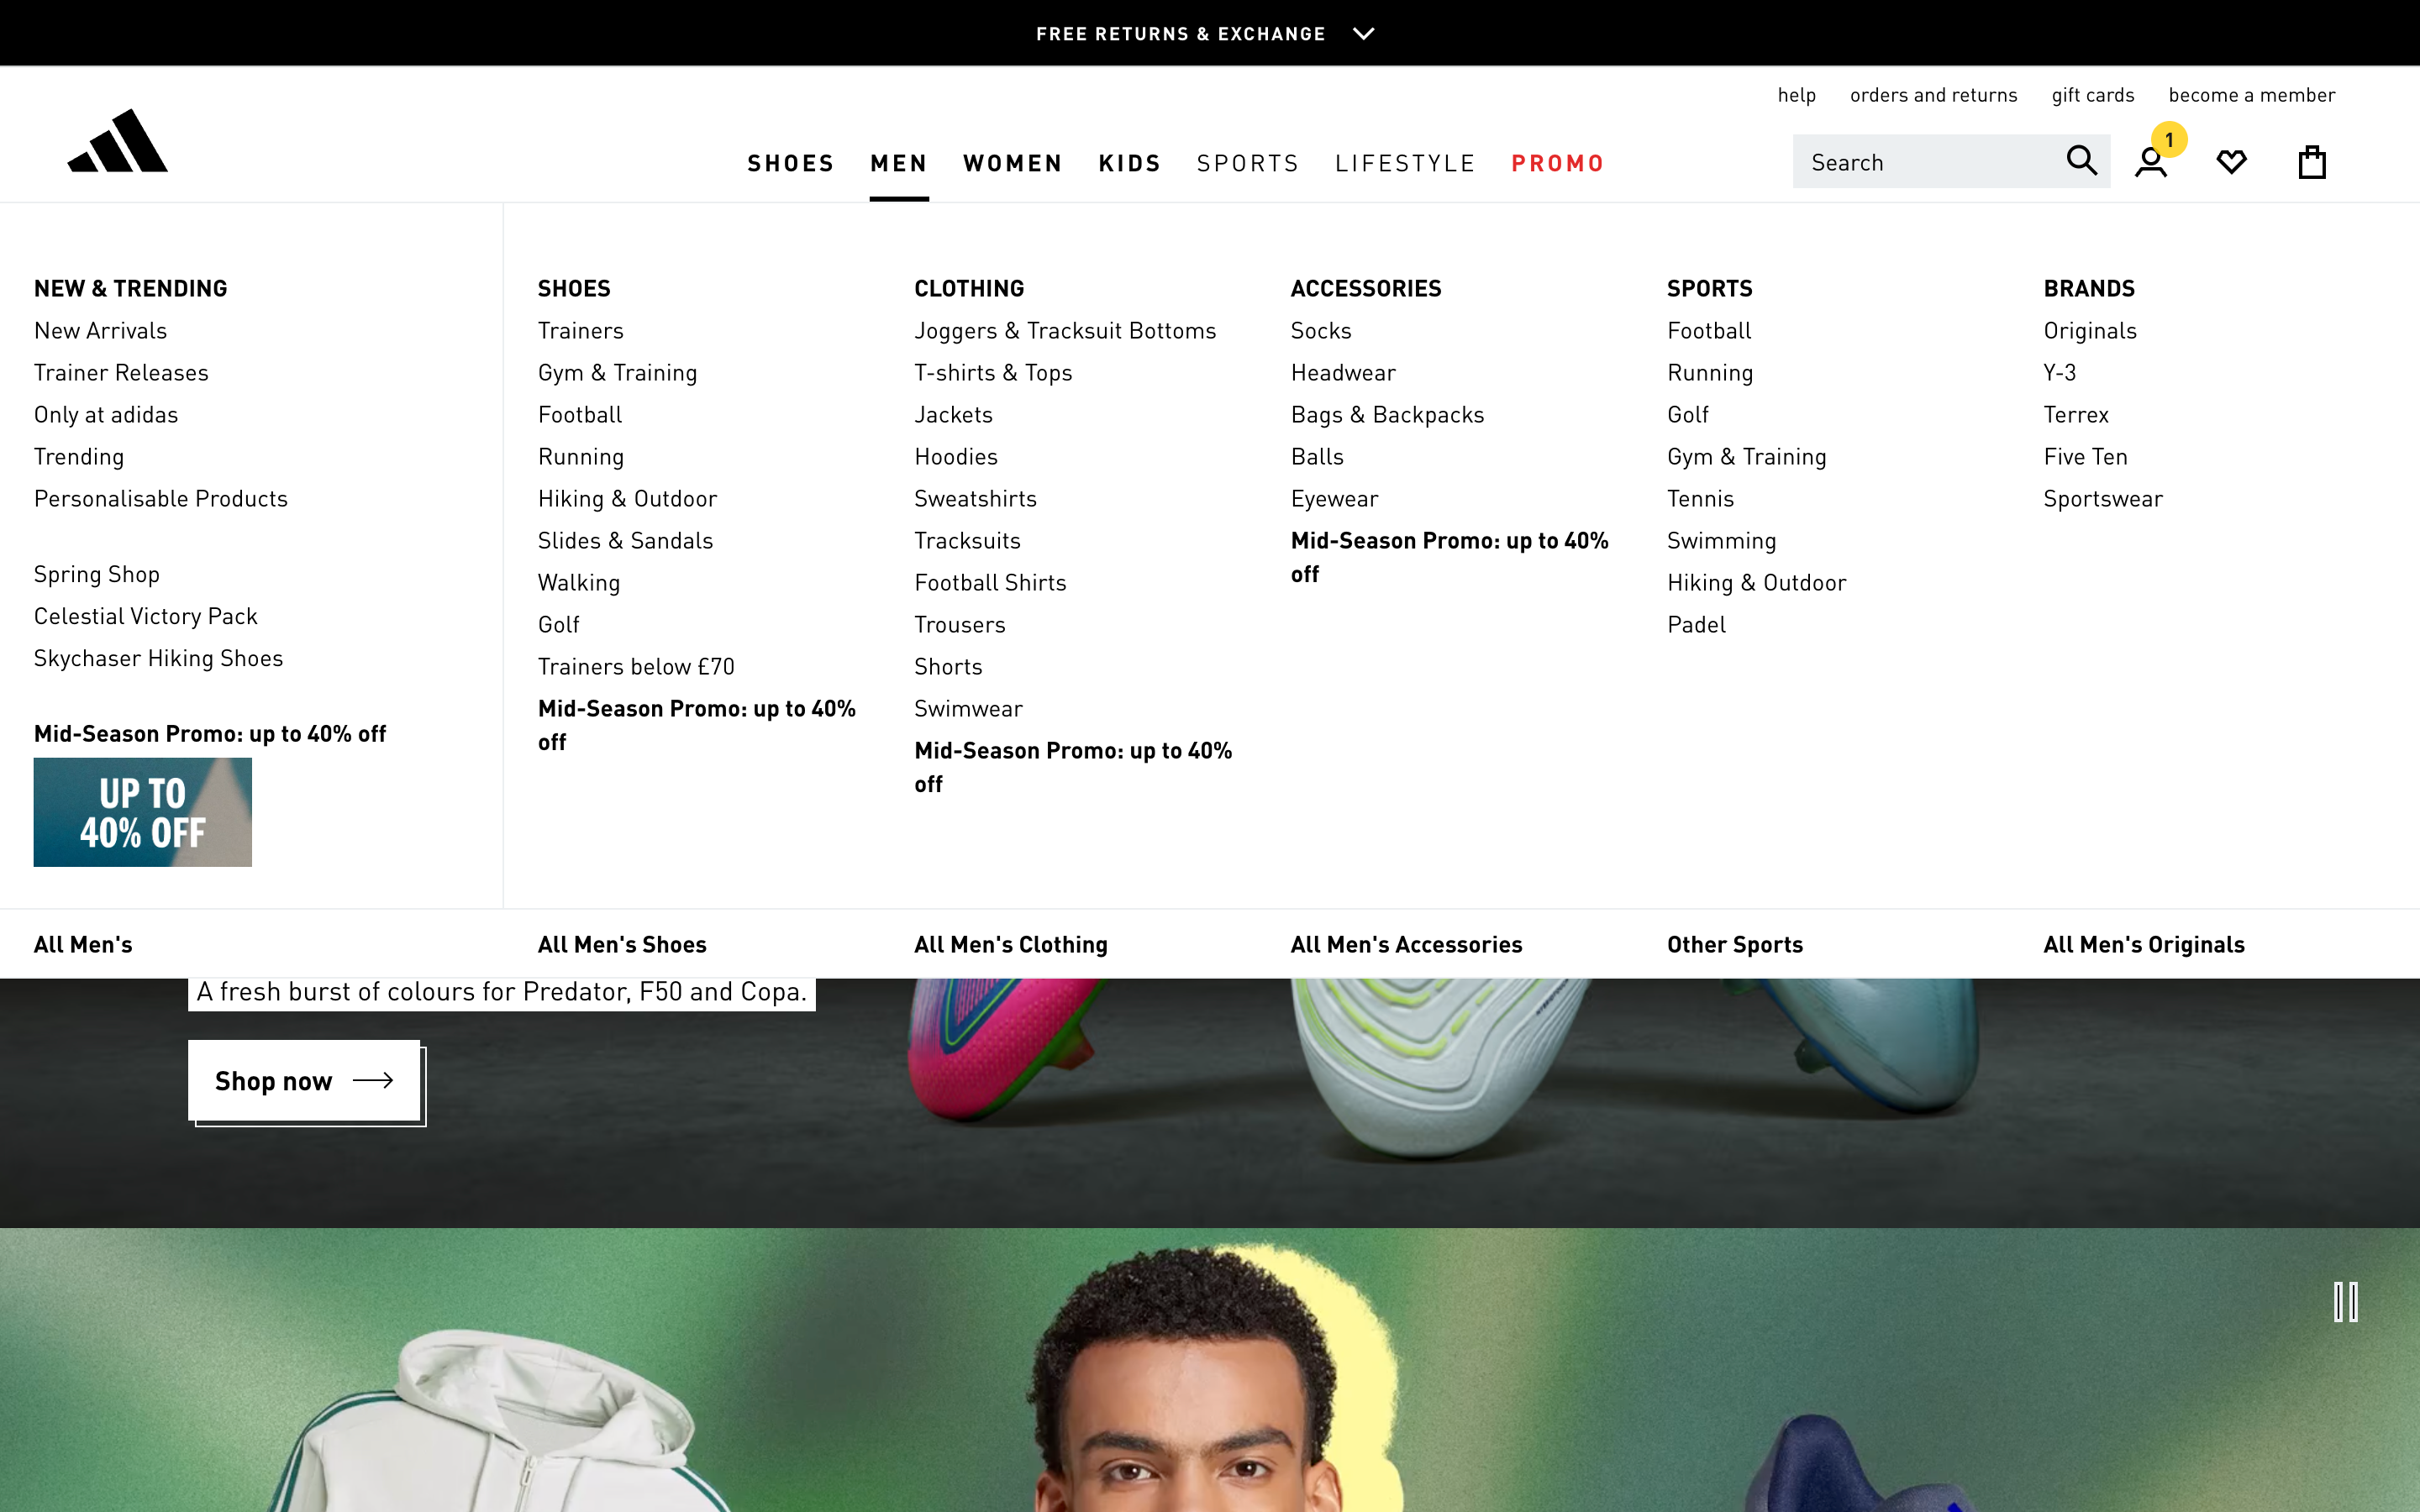The image size is (2420, 1512).
Task: Open New Arrivals under New & Trending
Action: 100,330
